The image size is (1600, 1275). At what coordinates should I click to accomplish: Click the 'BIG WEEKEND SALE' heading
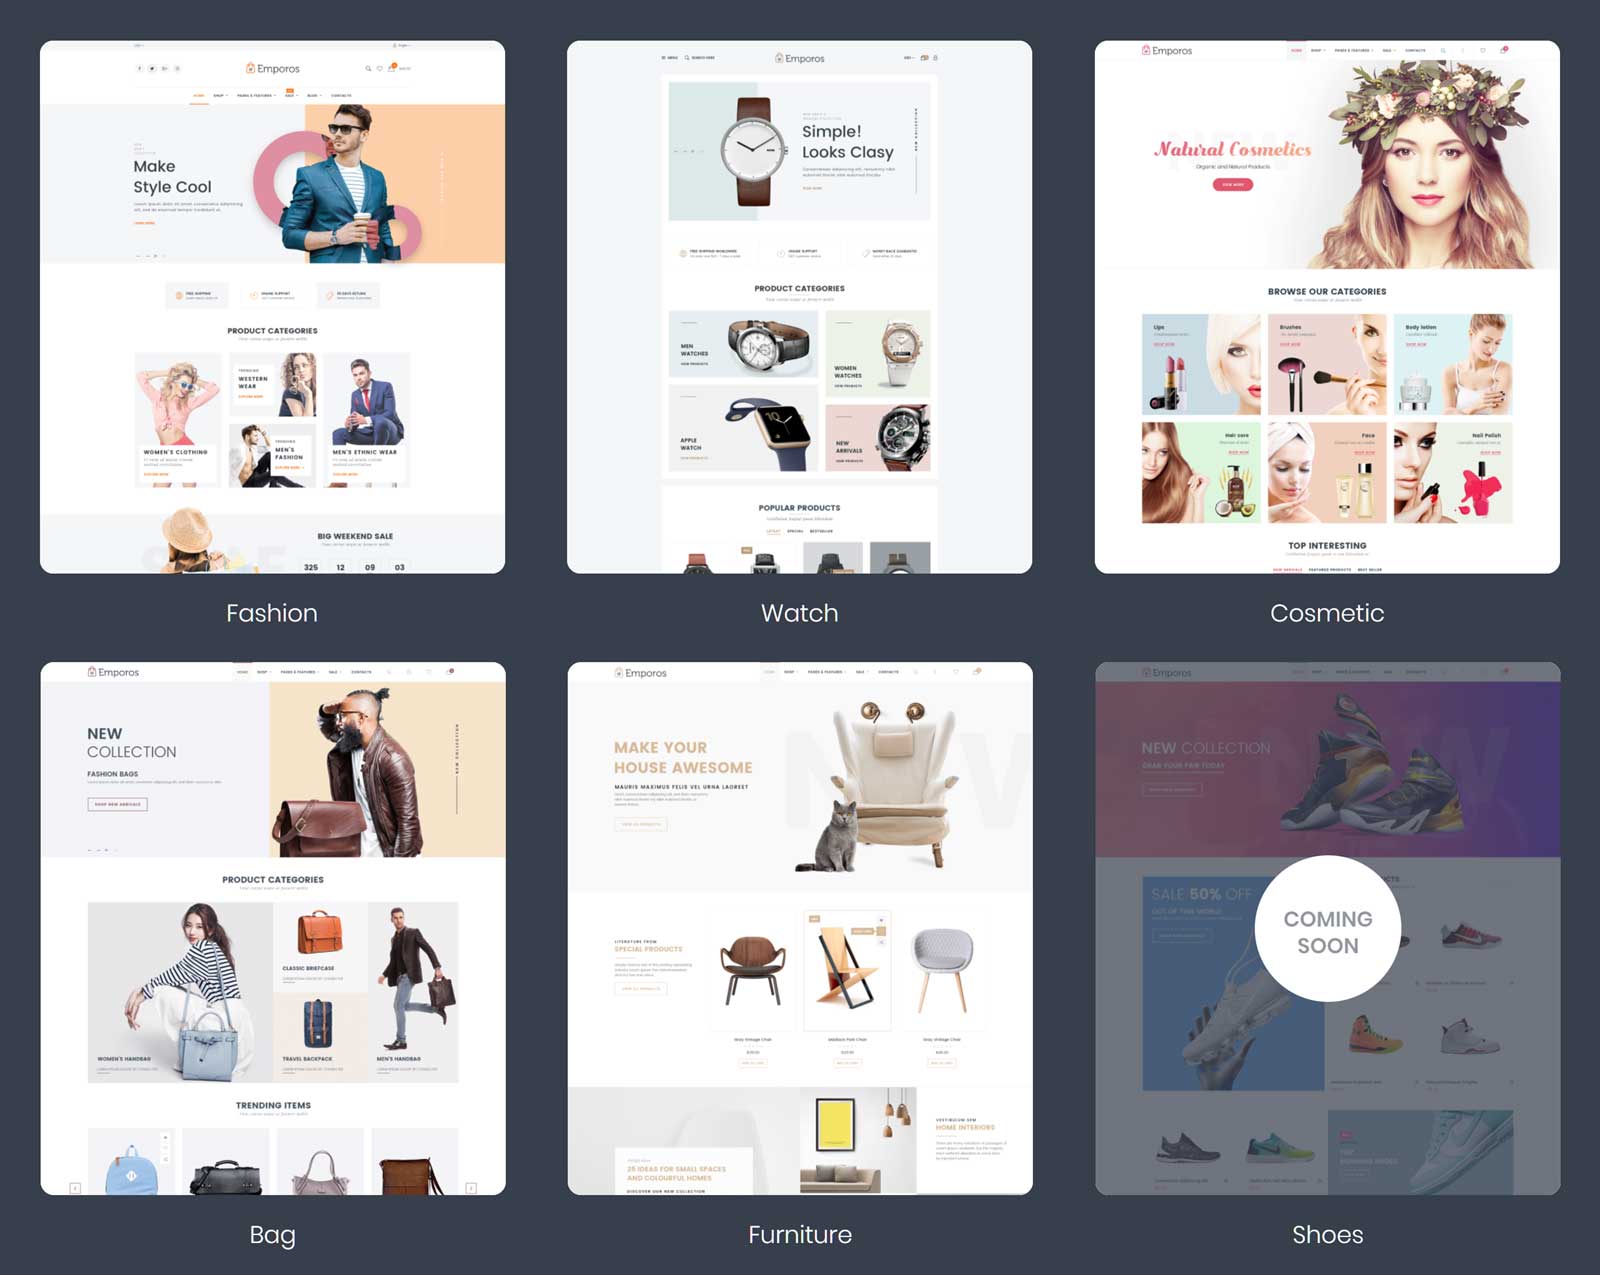(x=355, y=536)
